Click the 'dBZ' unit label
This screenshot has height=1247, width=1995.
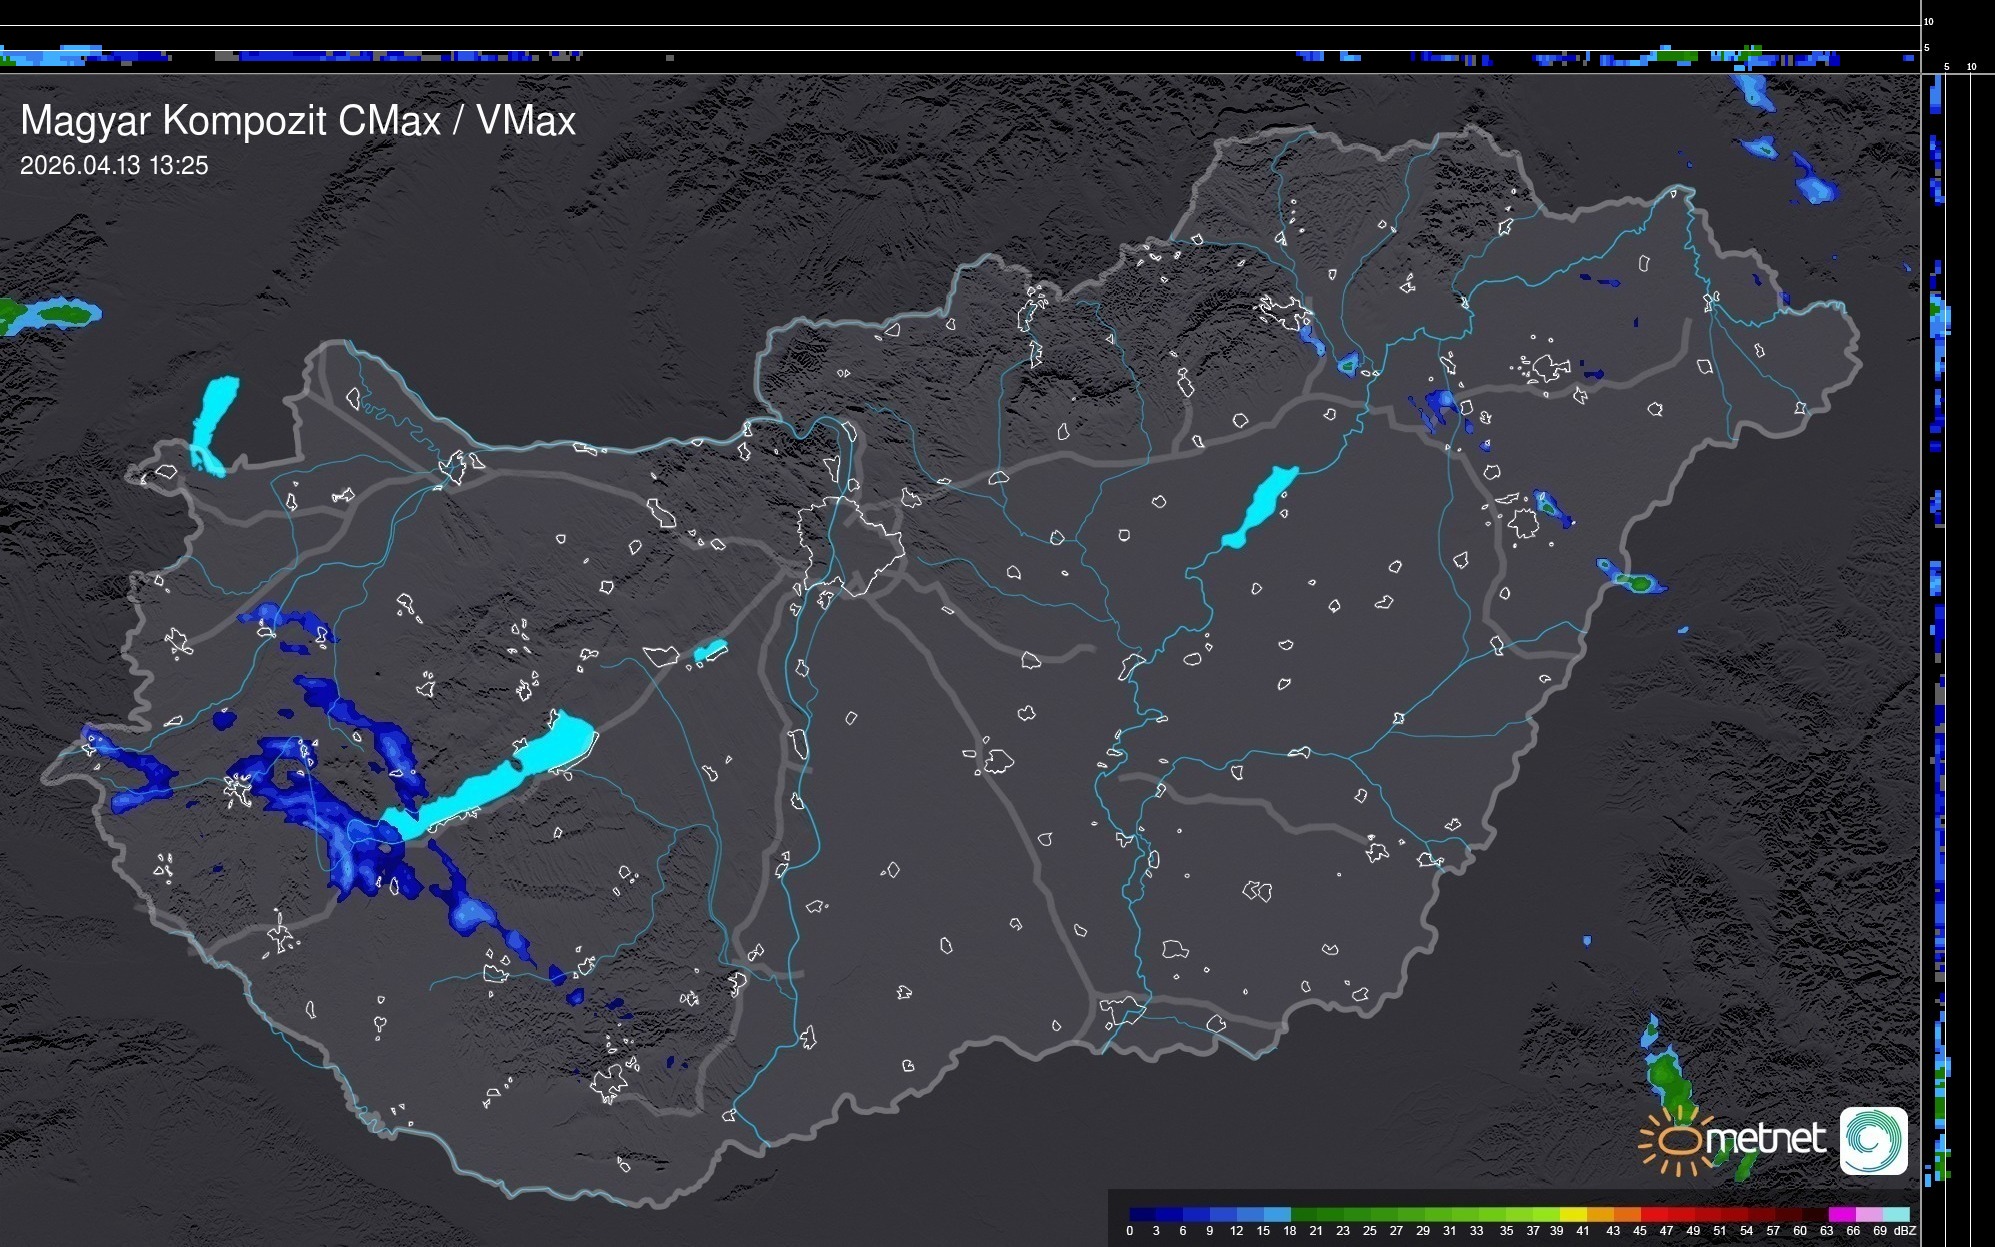(1904, 1231)
